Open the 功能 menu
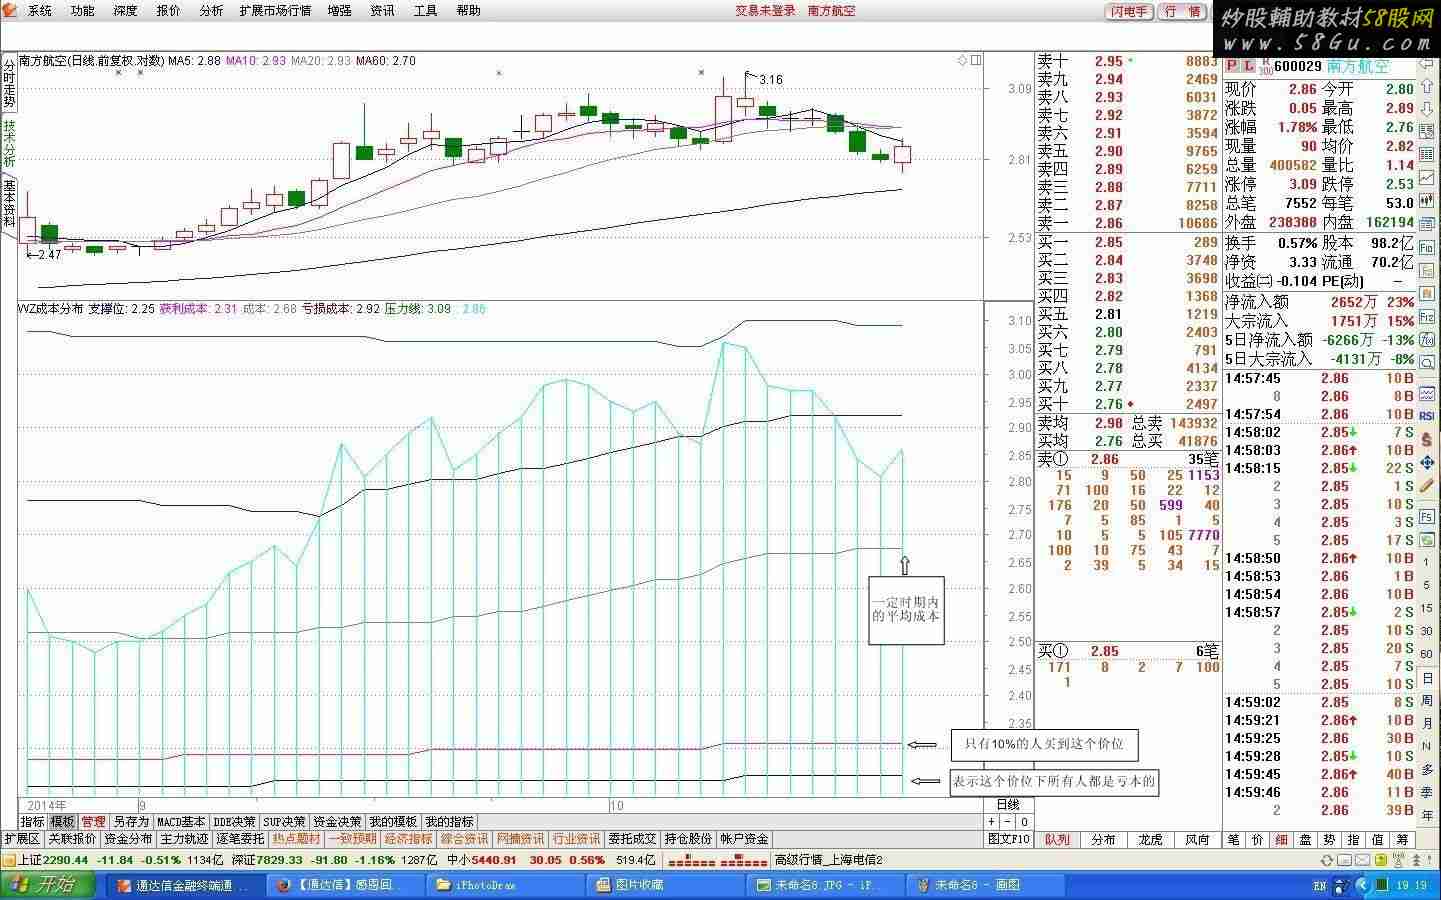This screenshot has width=1441, height=900. [82, 11]
